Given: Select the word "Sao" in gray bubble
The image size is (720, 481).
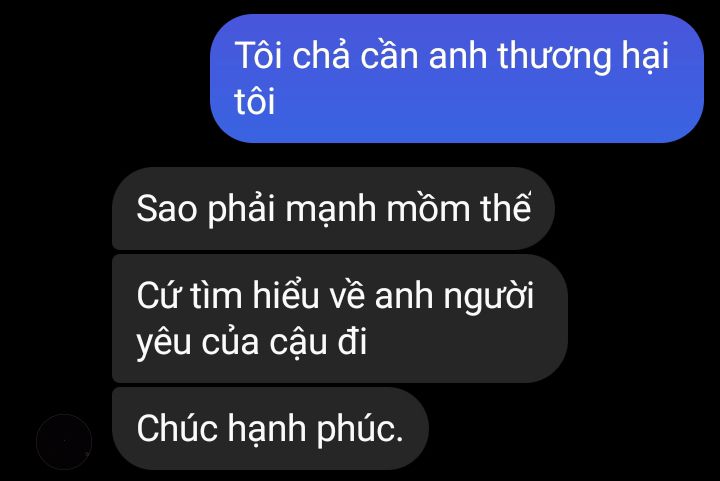Looking at the screenshot, I should 166,209.
